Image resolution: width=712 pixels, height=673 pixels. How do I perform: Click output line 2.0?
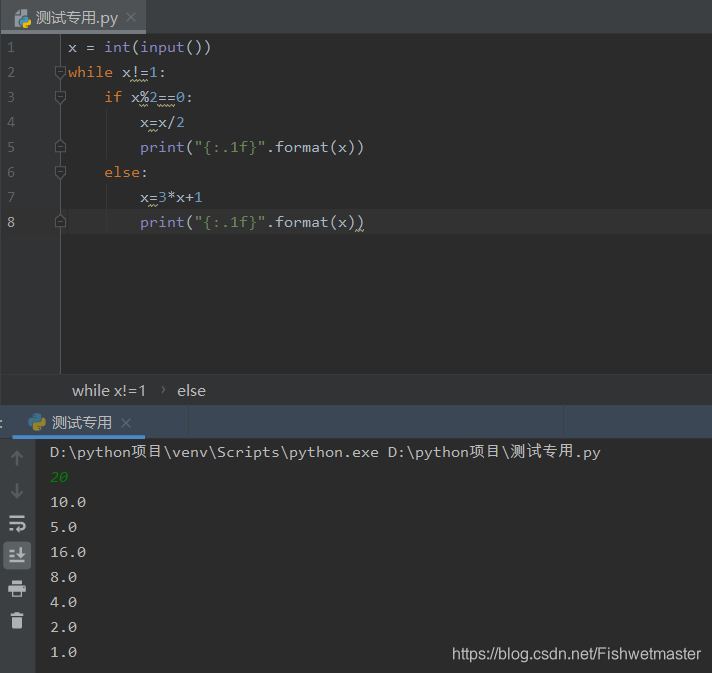click(x=64, y=627)
